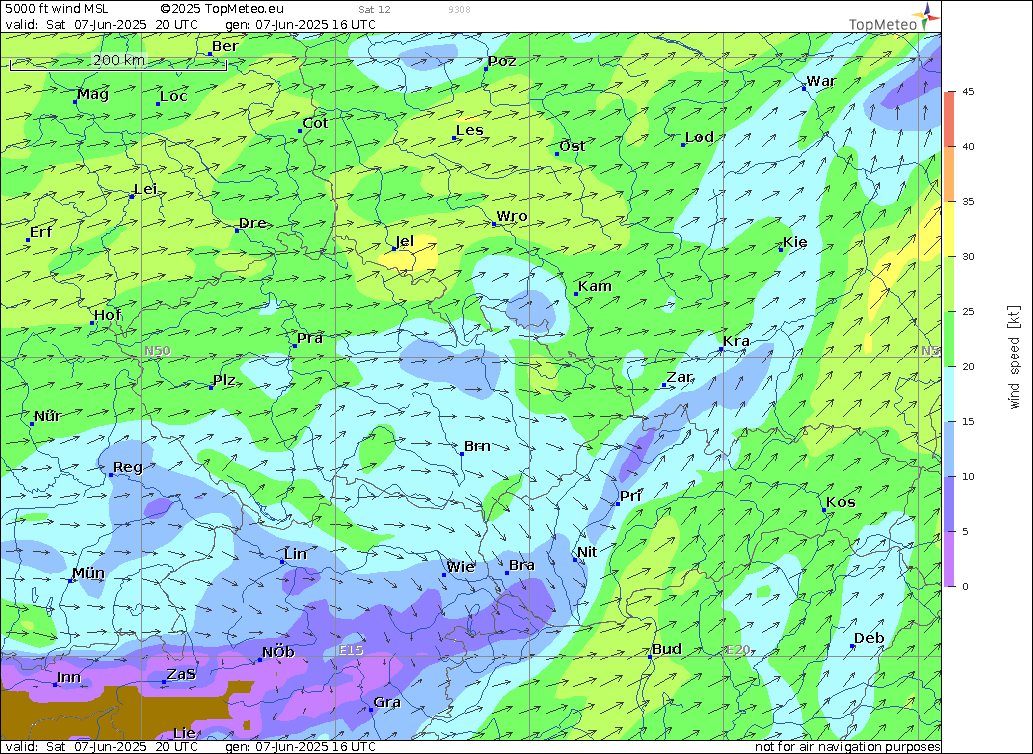Image resolution: width=1033 pixels, height=754 pixels.
Task: Click the '25' value on the legend
Action: pos(968,312)
